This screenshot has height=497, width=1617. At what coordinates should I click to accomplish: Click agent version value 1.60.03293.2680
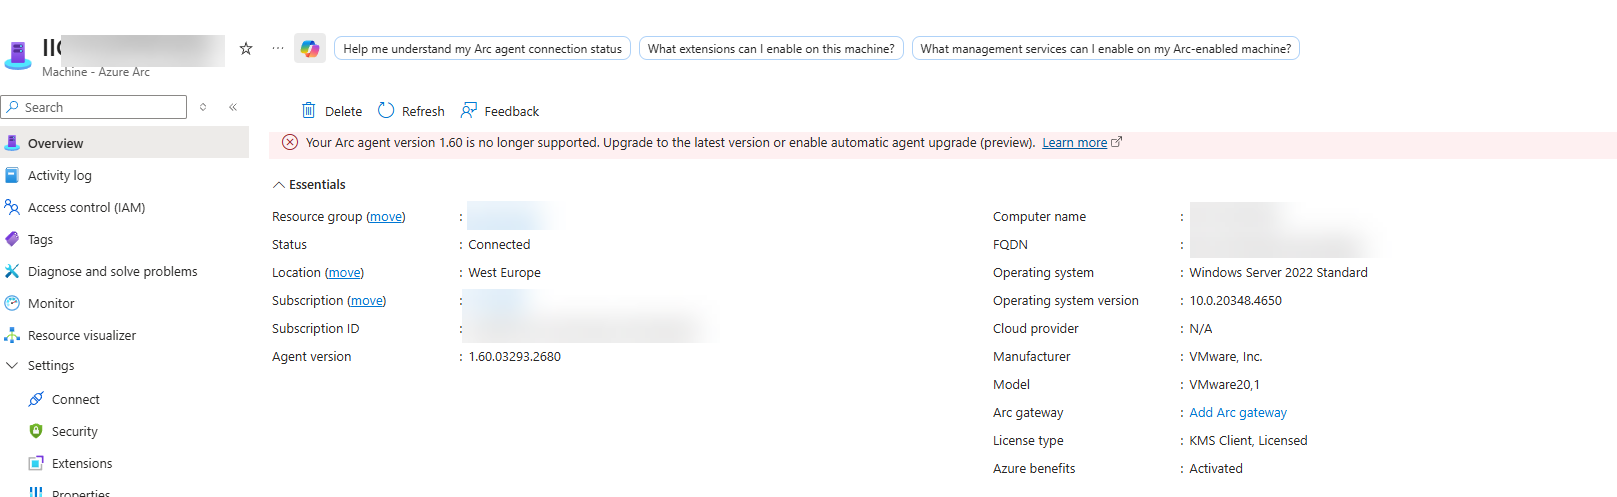(x=515, y=356)
